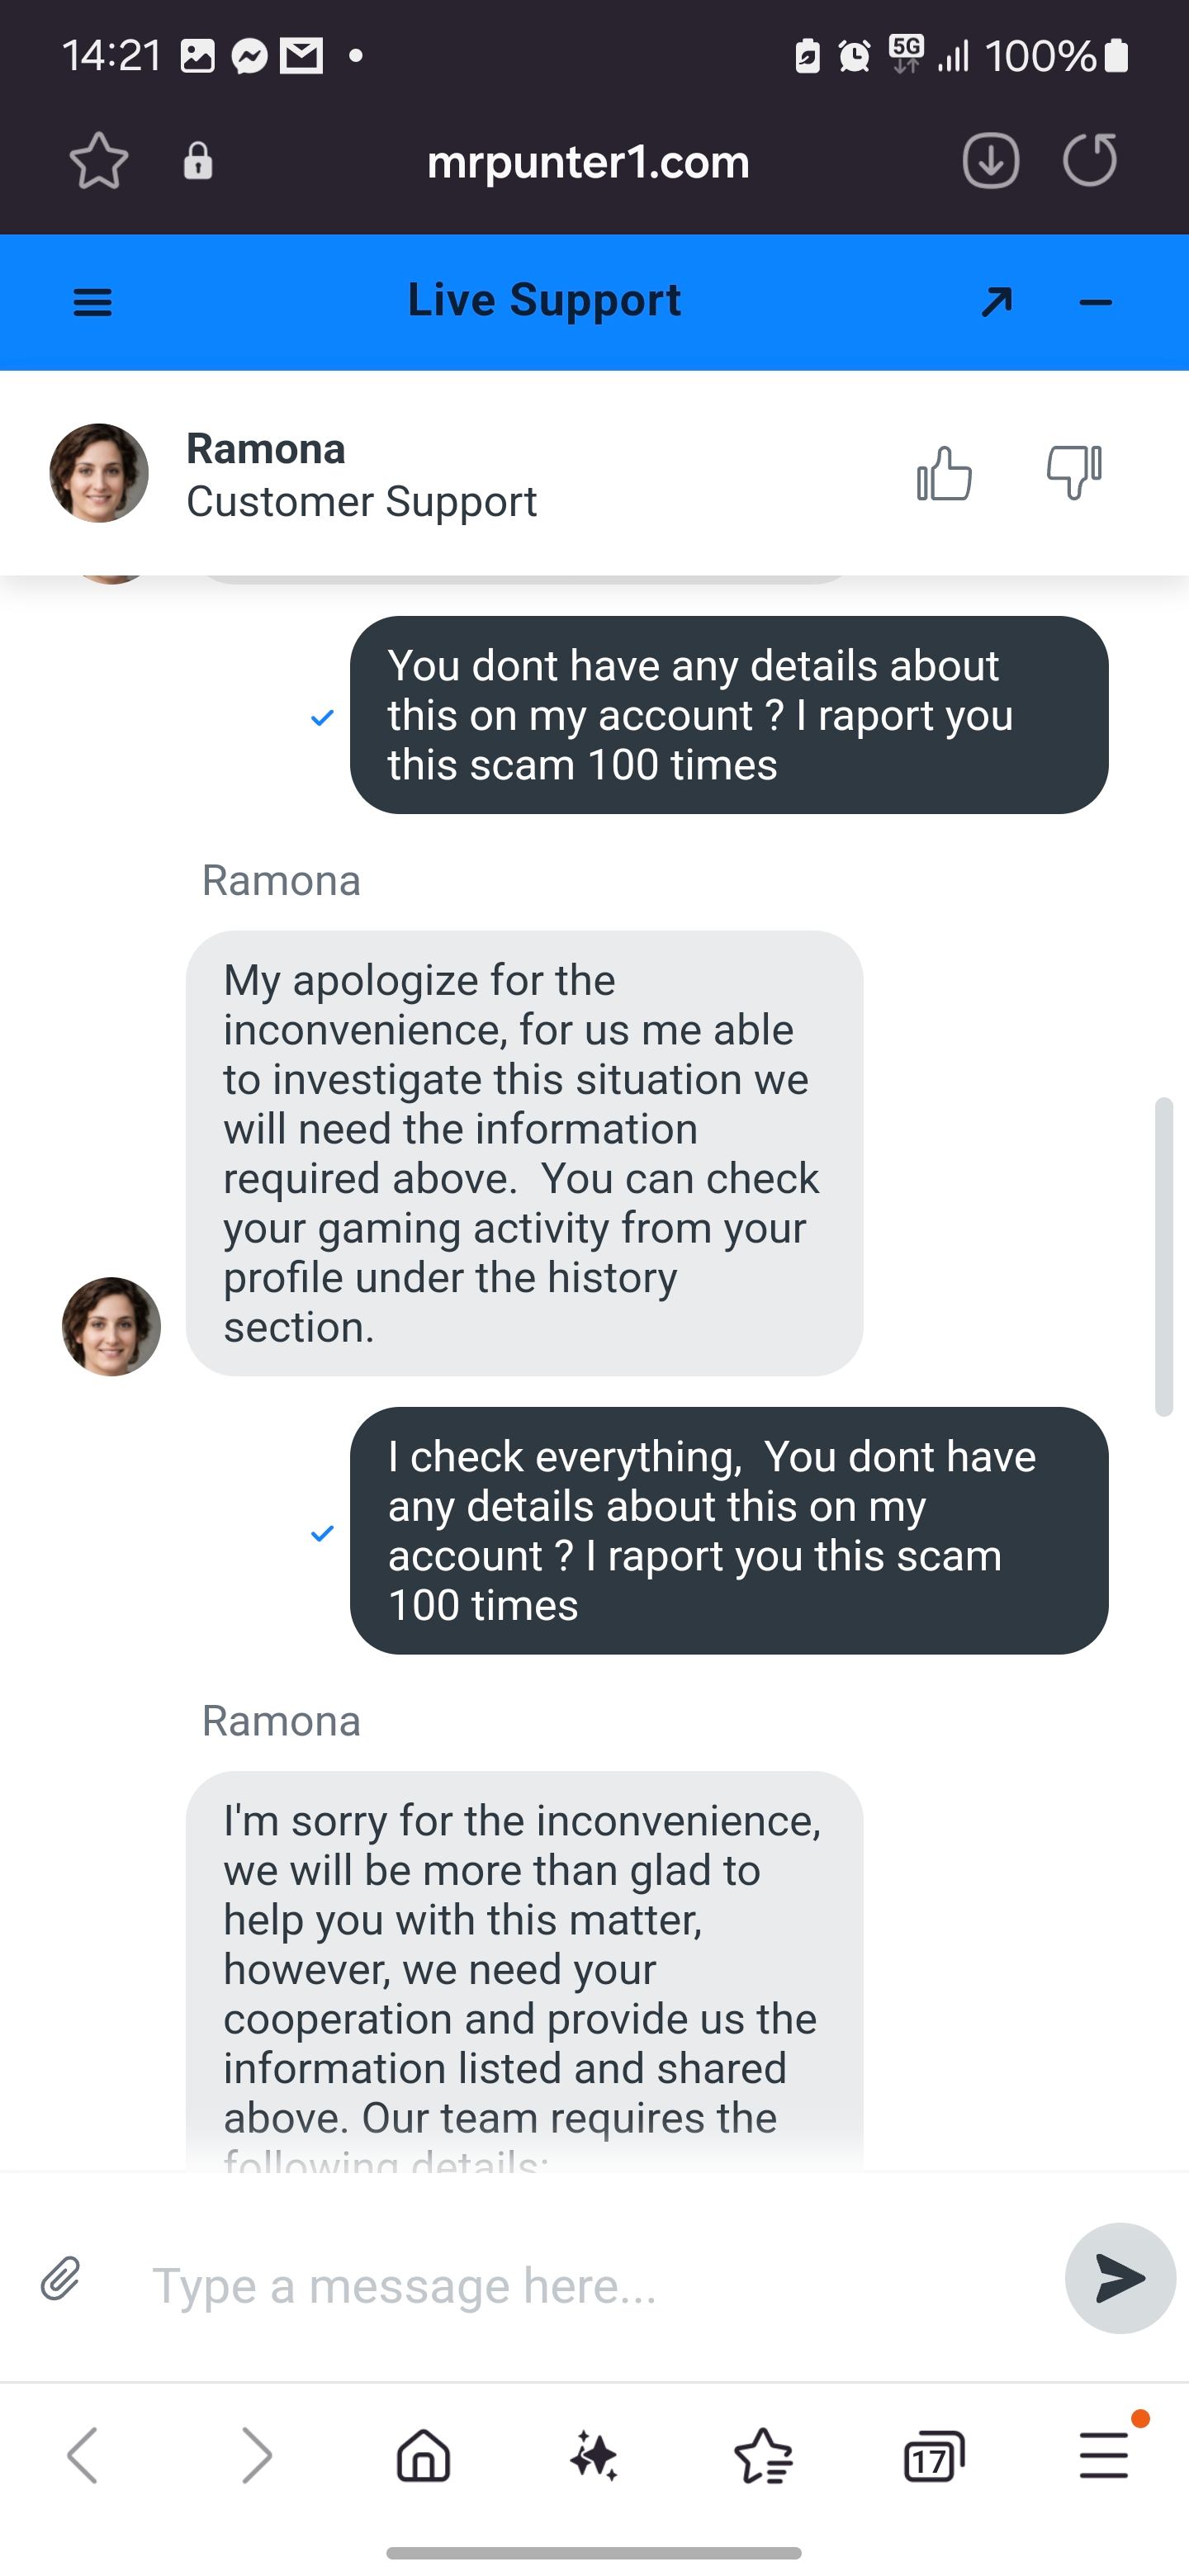Reload the page with the refresh icon

point(1089,161)
